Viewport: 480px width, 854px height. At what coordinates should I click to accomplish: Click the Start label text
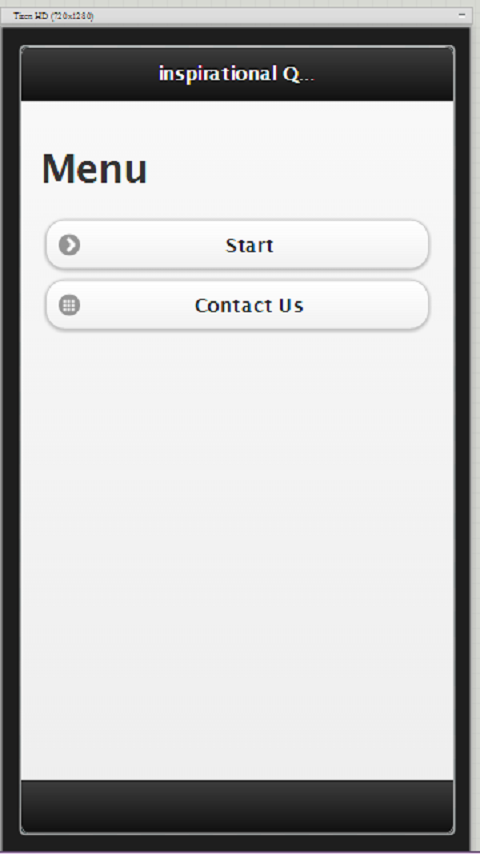click(250, 245)
